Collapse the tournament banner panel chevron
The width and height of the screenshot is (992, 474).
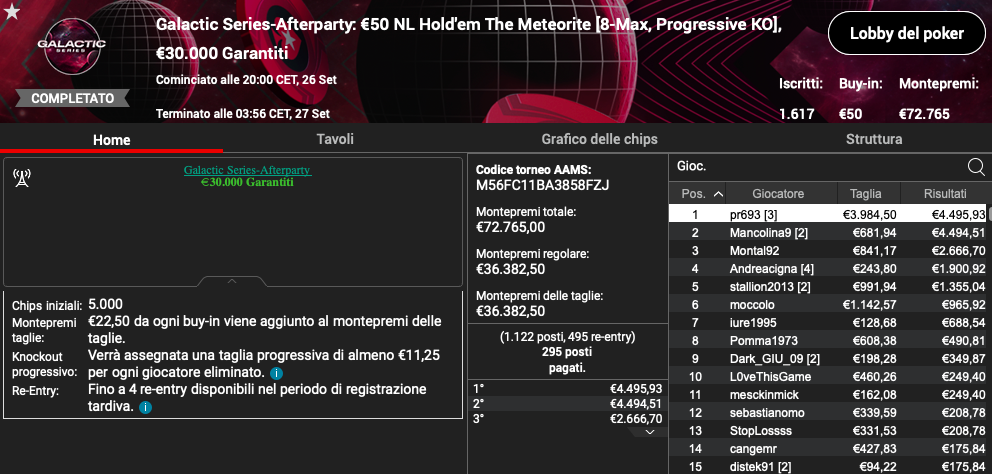[x=232, y=281]
